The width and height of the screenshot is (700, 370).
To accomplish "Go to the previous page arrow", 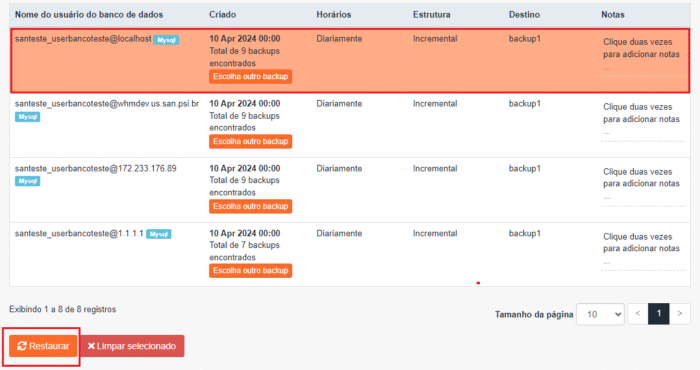I will click(638, 314).
